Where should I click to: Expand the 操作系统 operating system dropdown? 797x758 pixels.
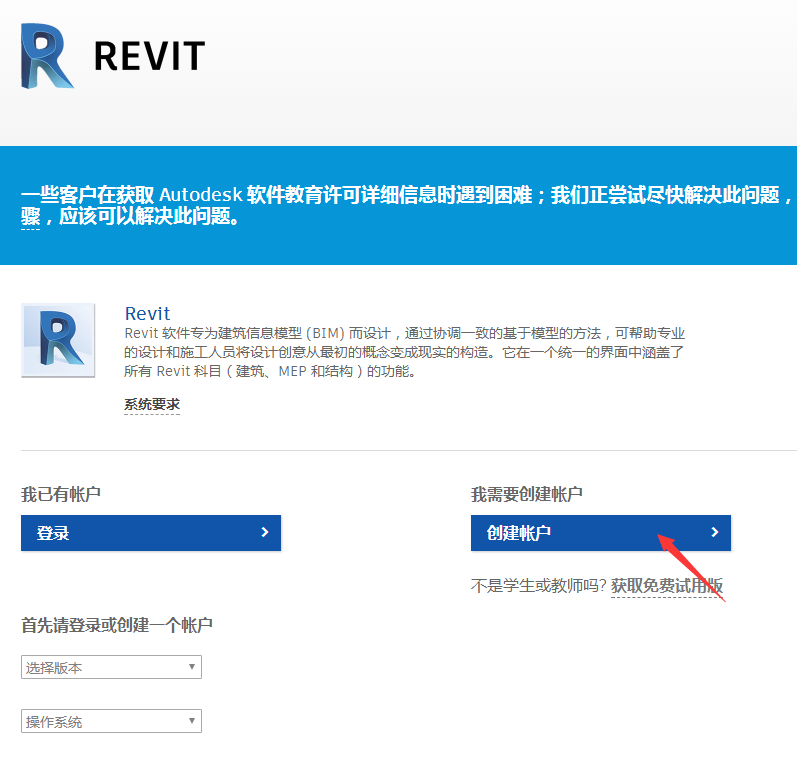[x=111, y=721]
